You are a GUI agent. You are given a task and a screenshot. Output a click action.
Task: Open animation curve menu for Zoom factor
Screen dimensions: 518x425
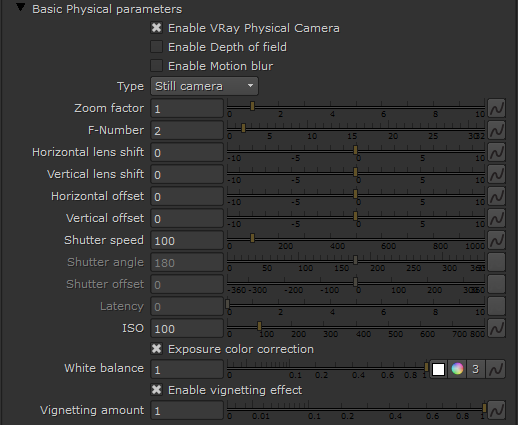point(496,108)
